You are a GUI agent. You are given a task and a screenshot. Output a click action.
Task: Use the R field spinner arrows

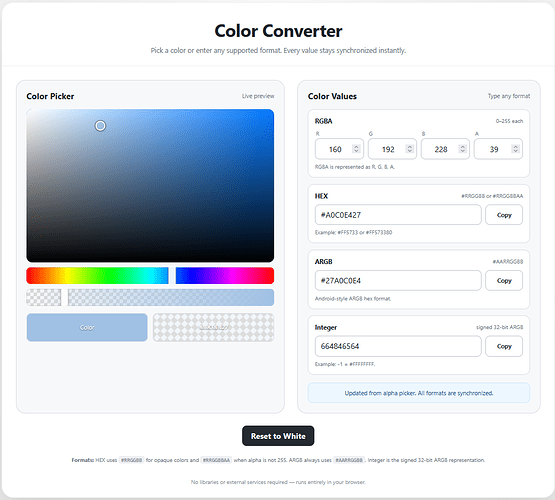(x=356, y=149)
